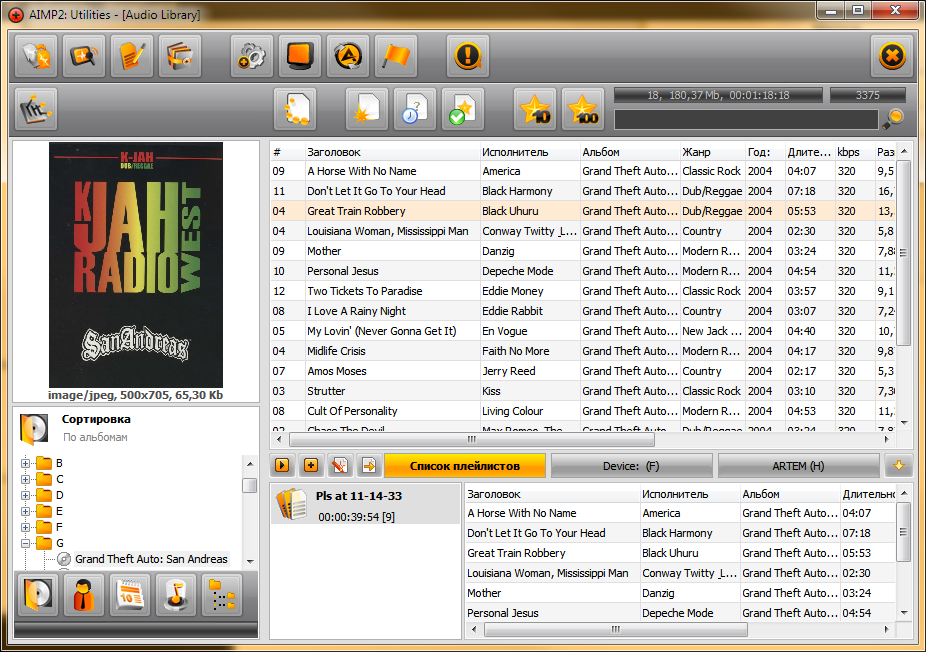Expand the F folder in tree
Viewport: 926px width, 652px height.
click(25, 527)
